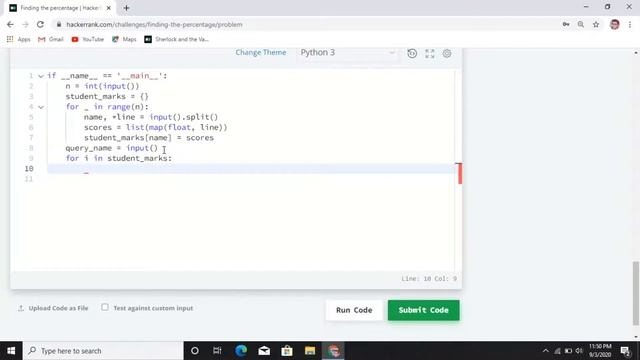Image resolution: width=640 pixels, height=360 pixels.
Task: Open the zoom magnifier icon in address bar
Action: pyautogui.click(x=580, y=24)
